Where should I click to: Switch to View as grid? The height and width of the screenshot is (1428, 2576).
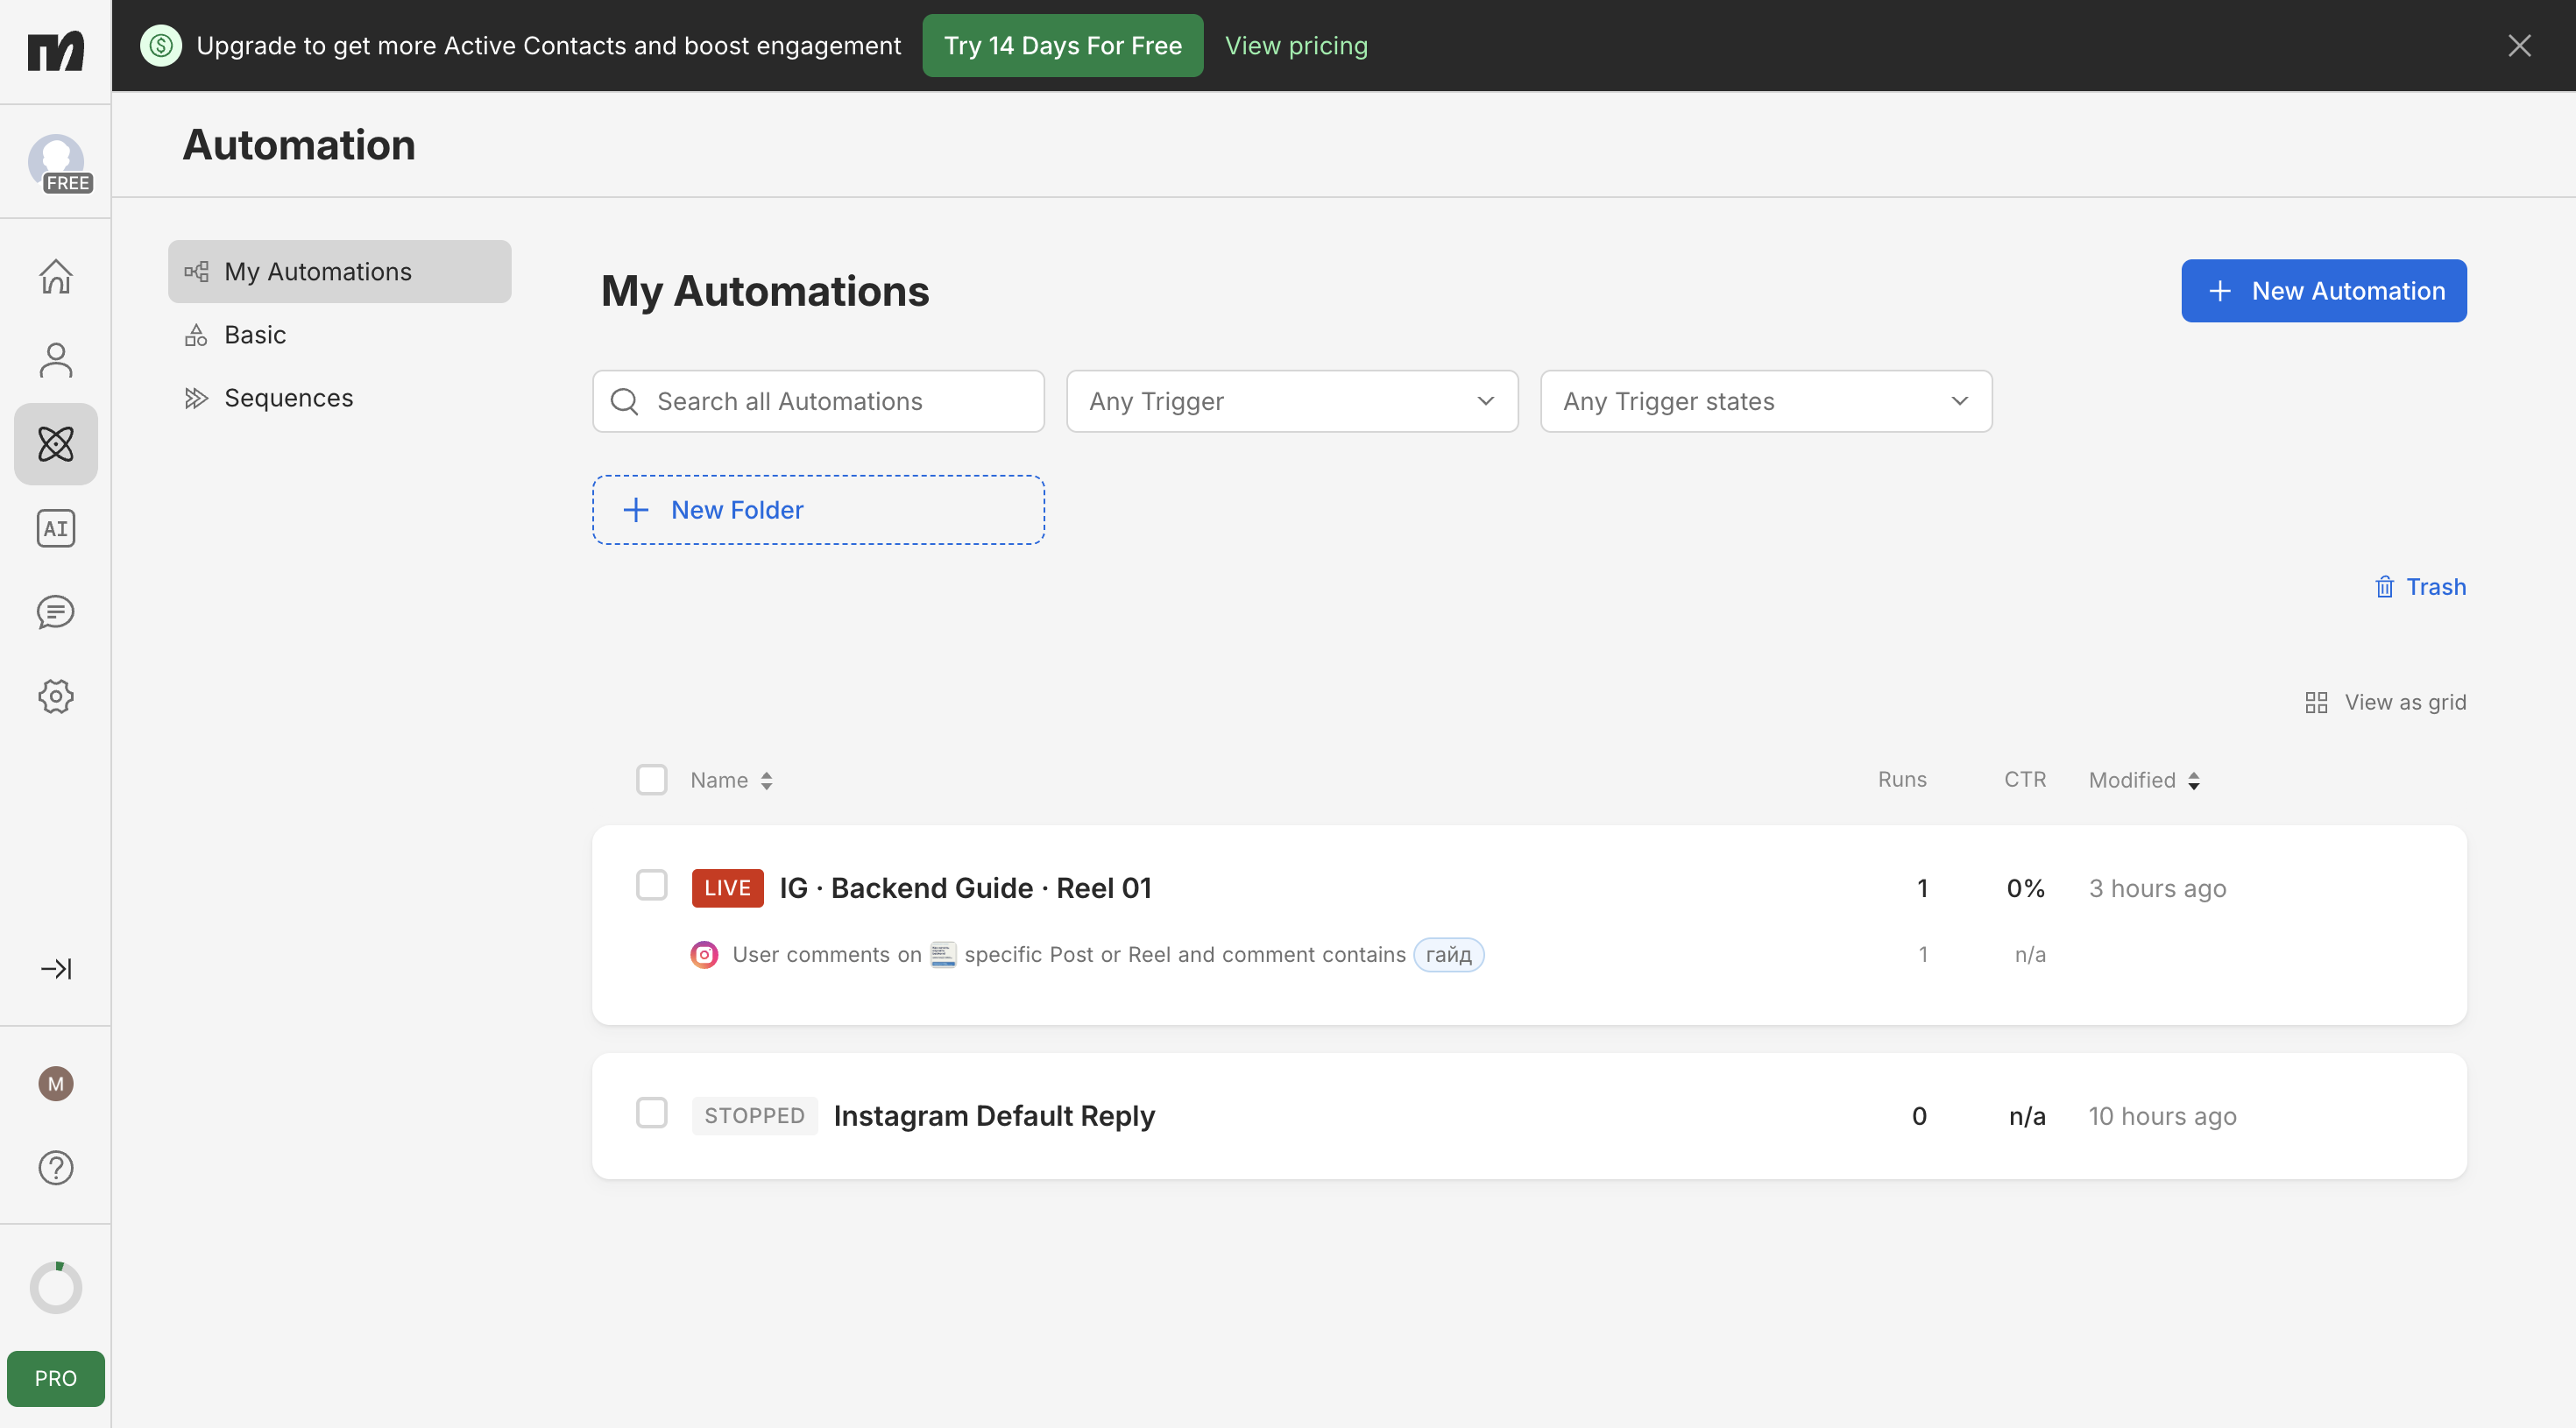(x=2385, y=702)
